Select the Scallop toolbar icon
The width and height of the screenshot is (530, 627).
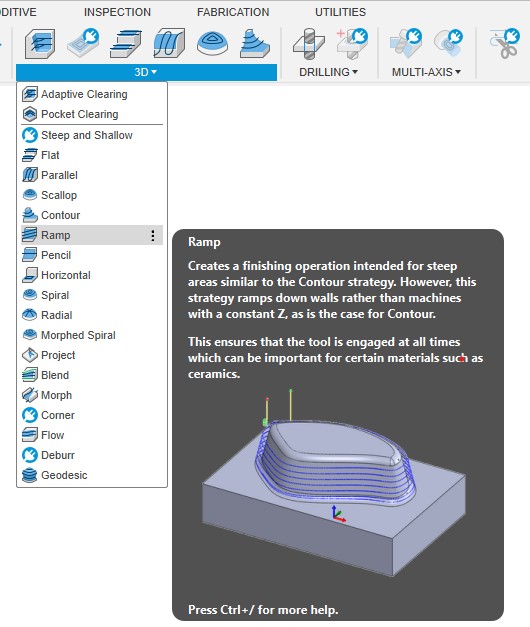pos(212,44)
